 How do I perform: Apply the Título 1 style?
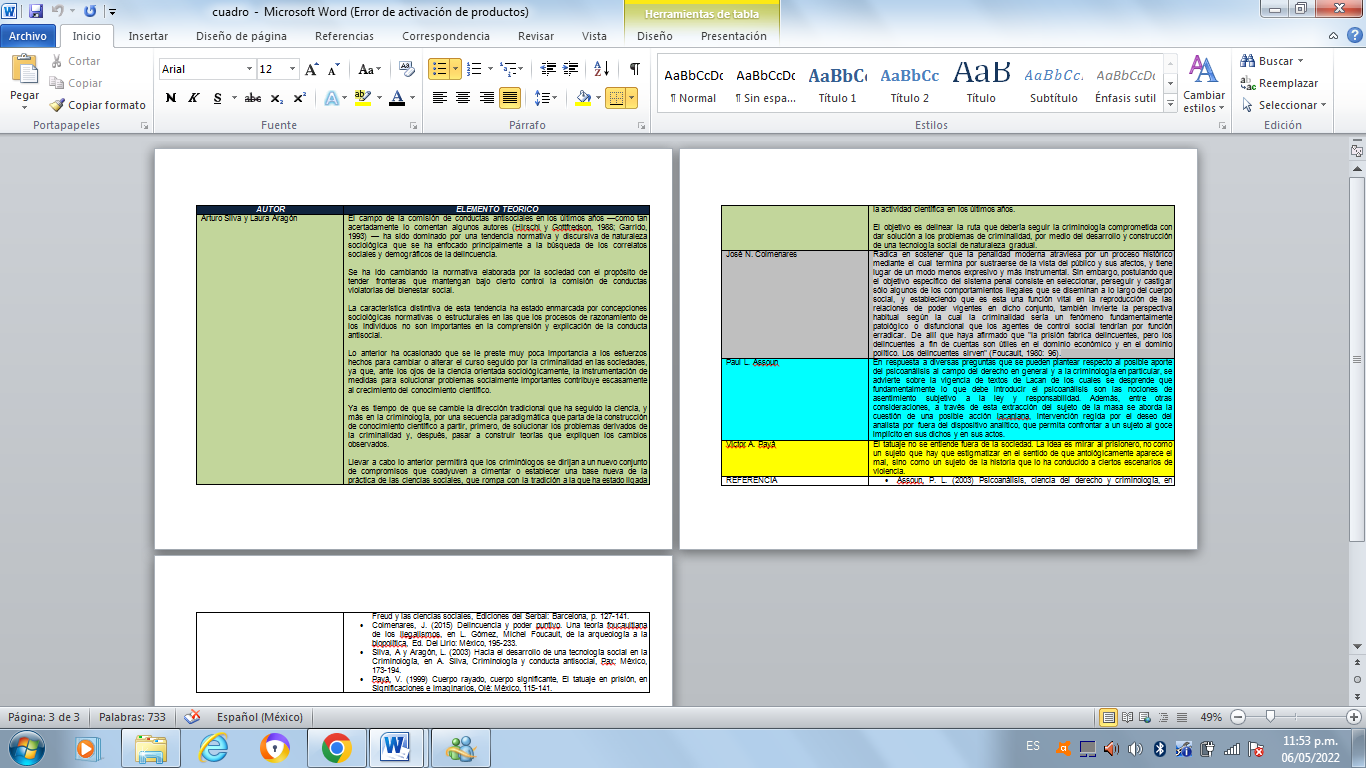pos(837,85)
